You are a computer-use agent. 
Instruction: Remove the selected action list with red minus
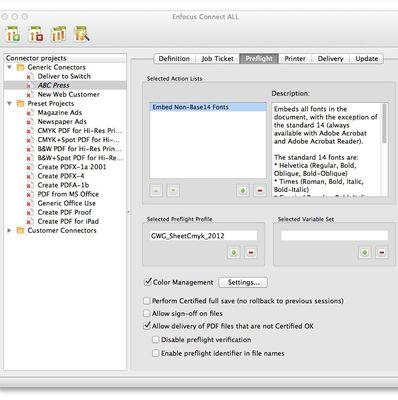[260, 191]
